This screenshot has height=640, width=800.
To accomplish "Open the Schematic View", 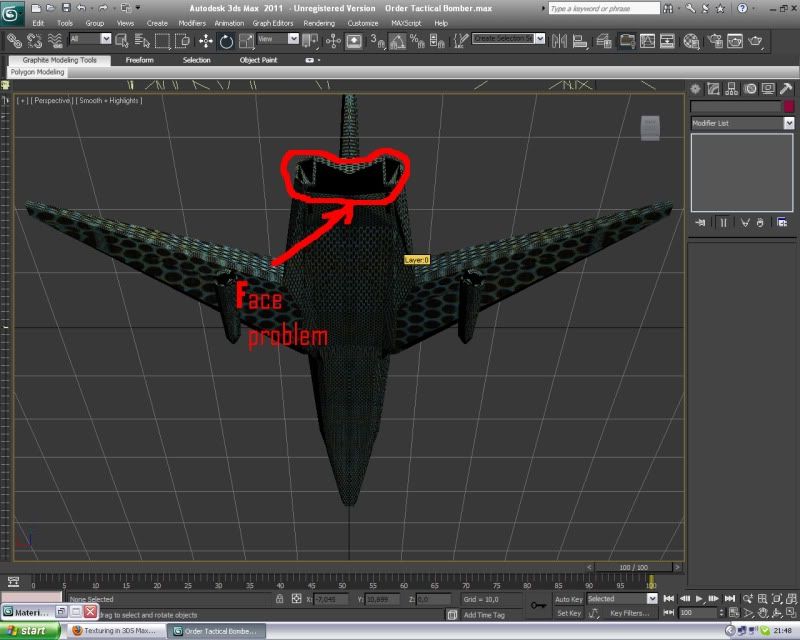I will tap(667, 41).
